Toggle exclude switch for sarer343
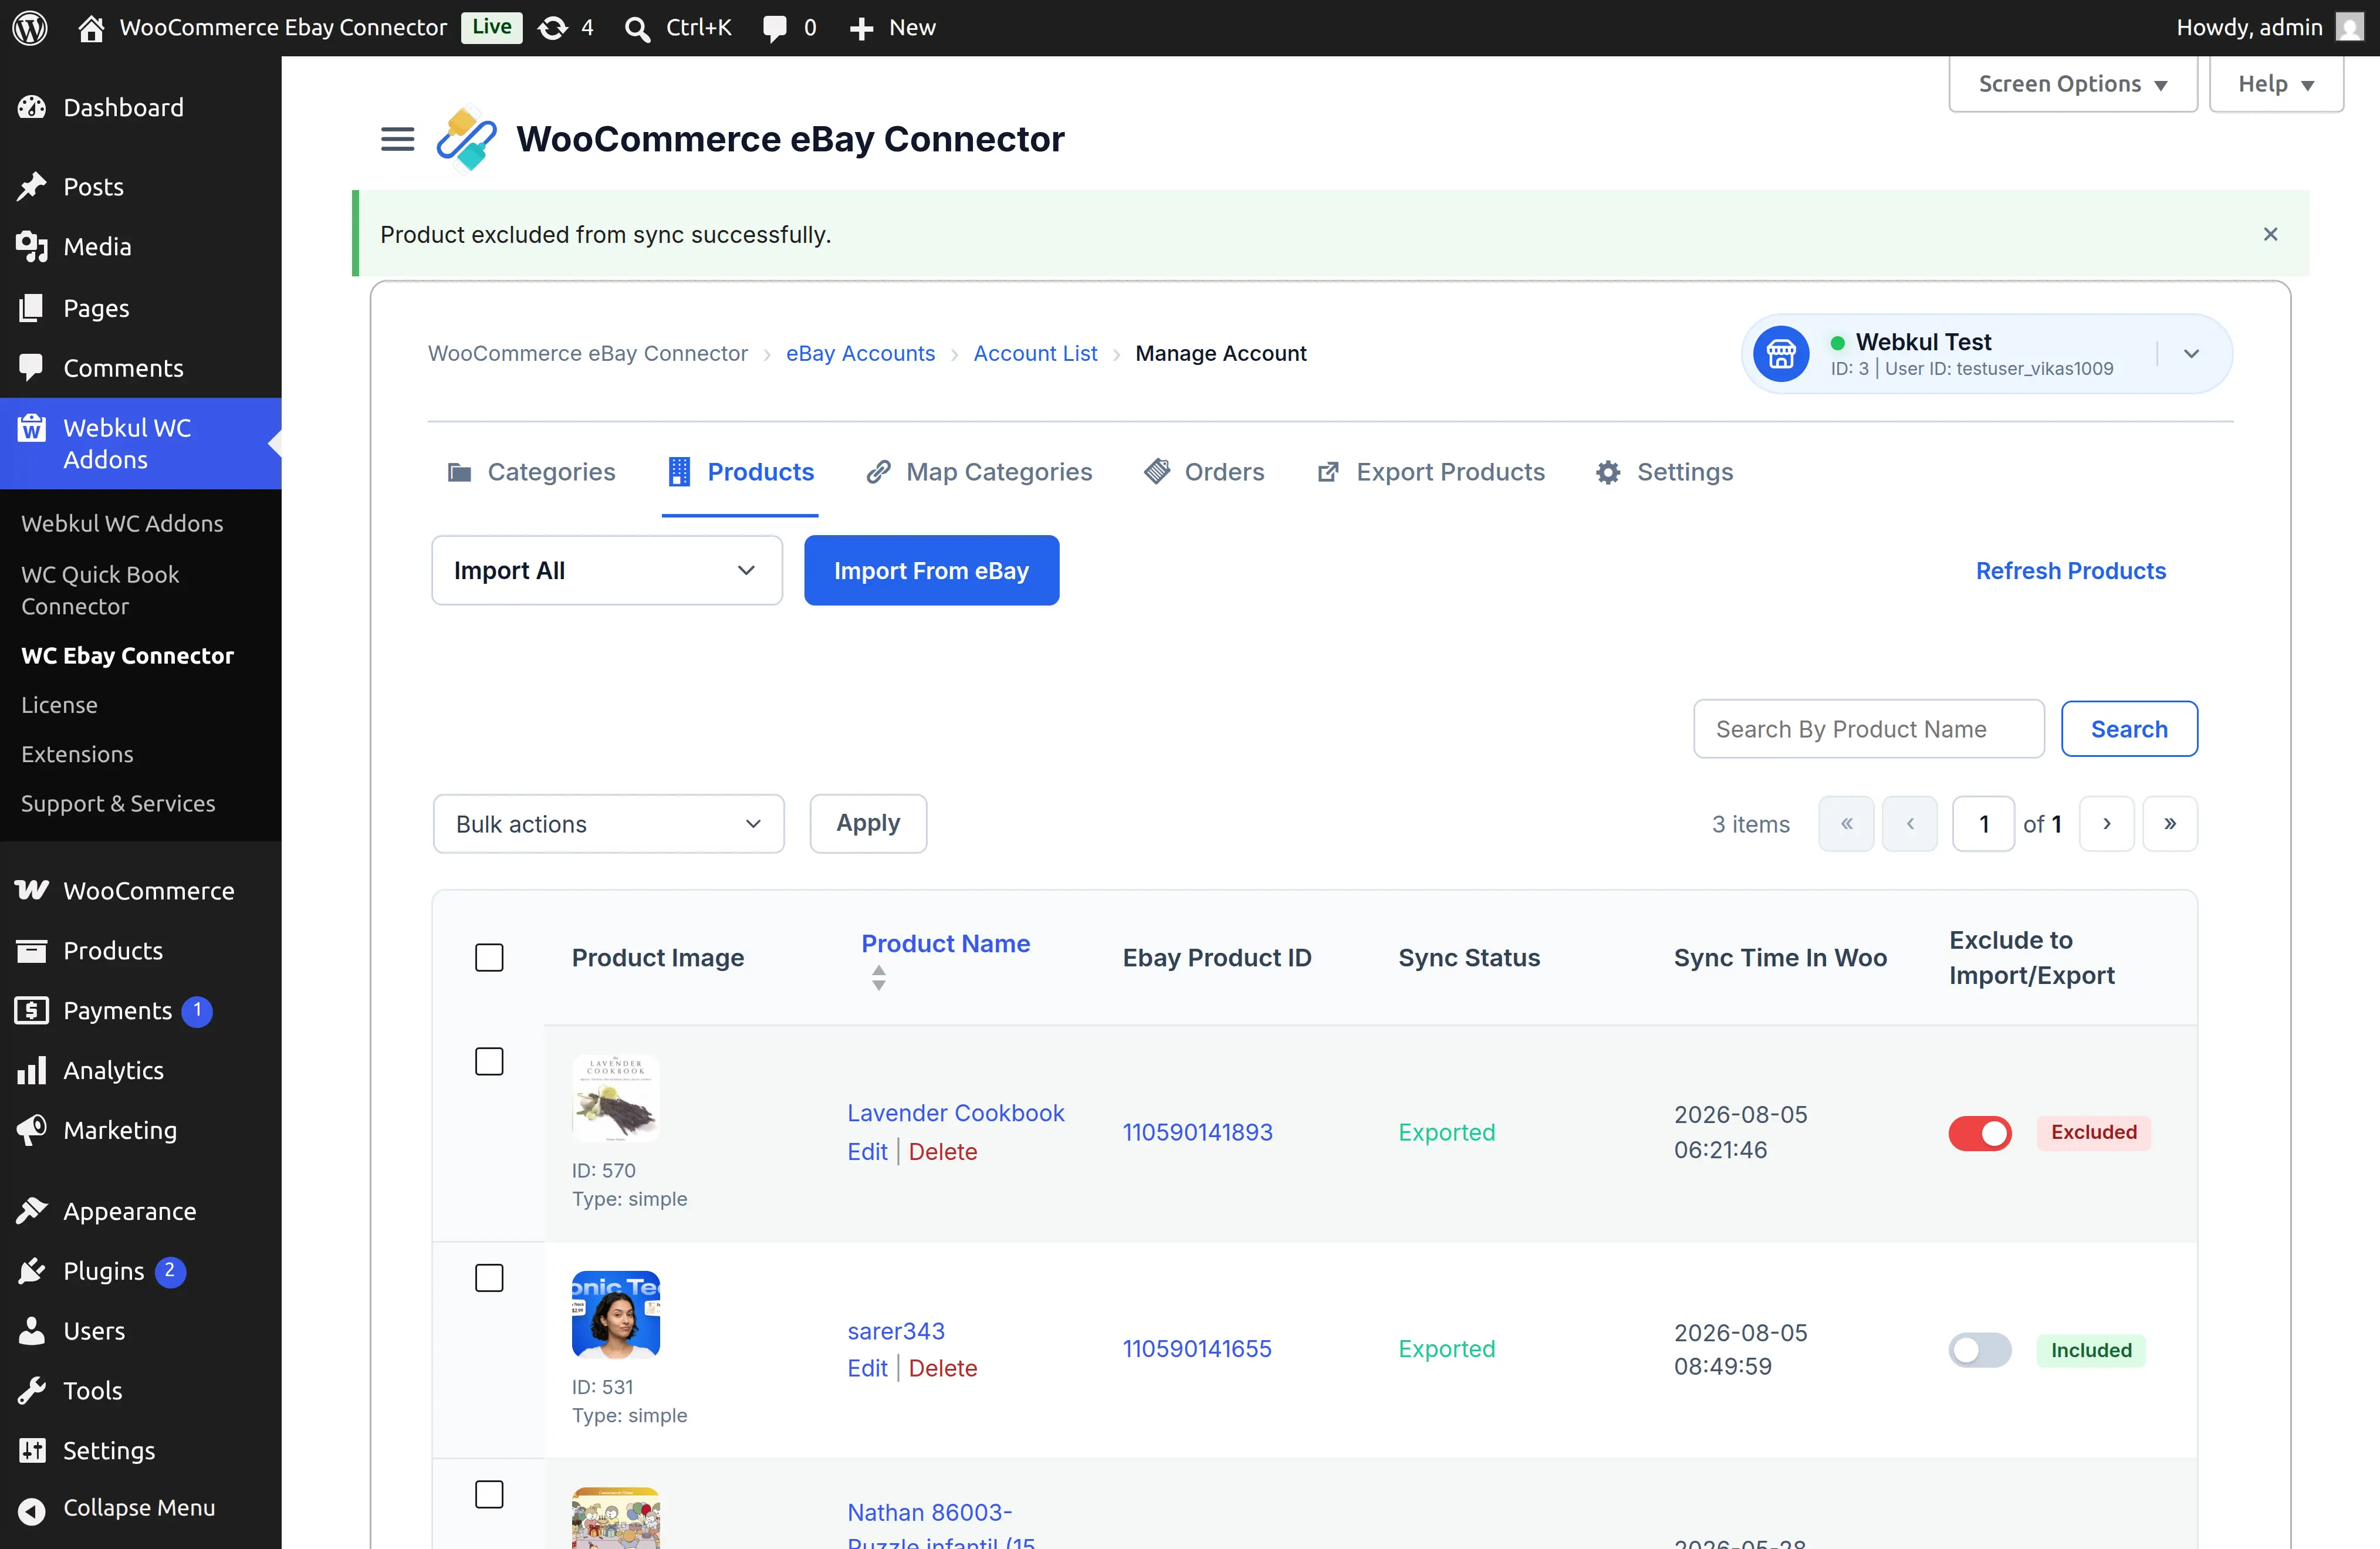The image size is (2380, 1549). (1980, 1350)
